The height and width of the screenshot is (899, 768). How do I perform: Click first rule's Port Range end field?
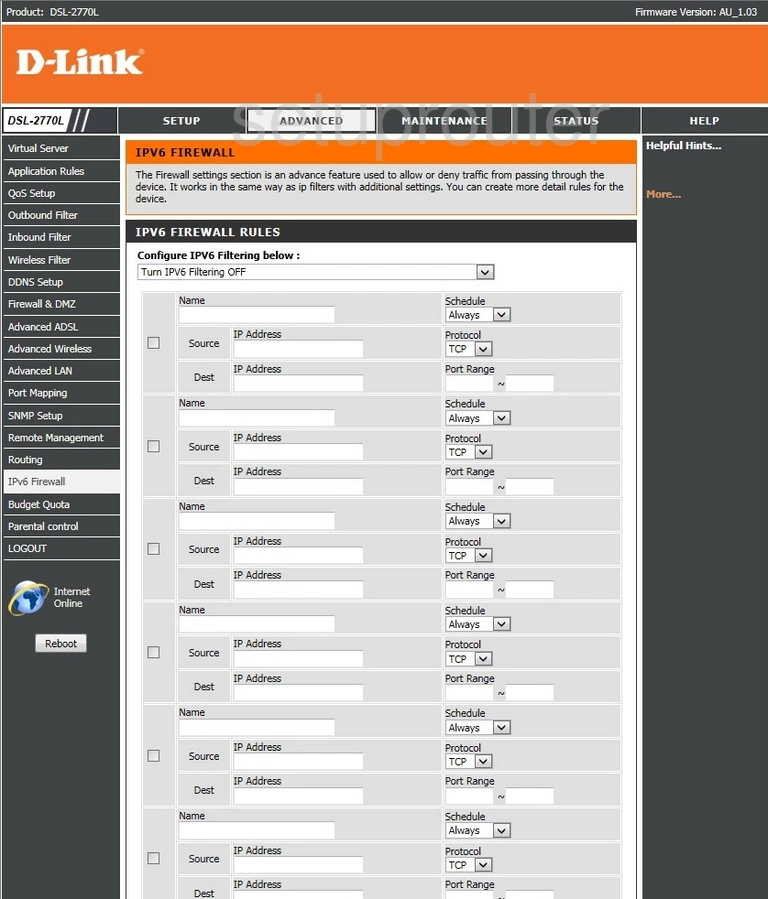(x=530, y=383)
